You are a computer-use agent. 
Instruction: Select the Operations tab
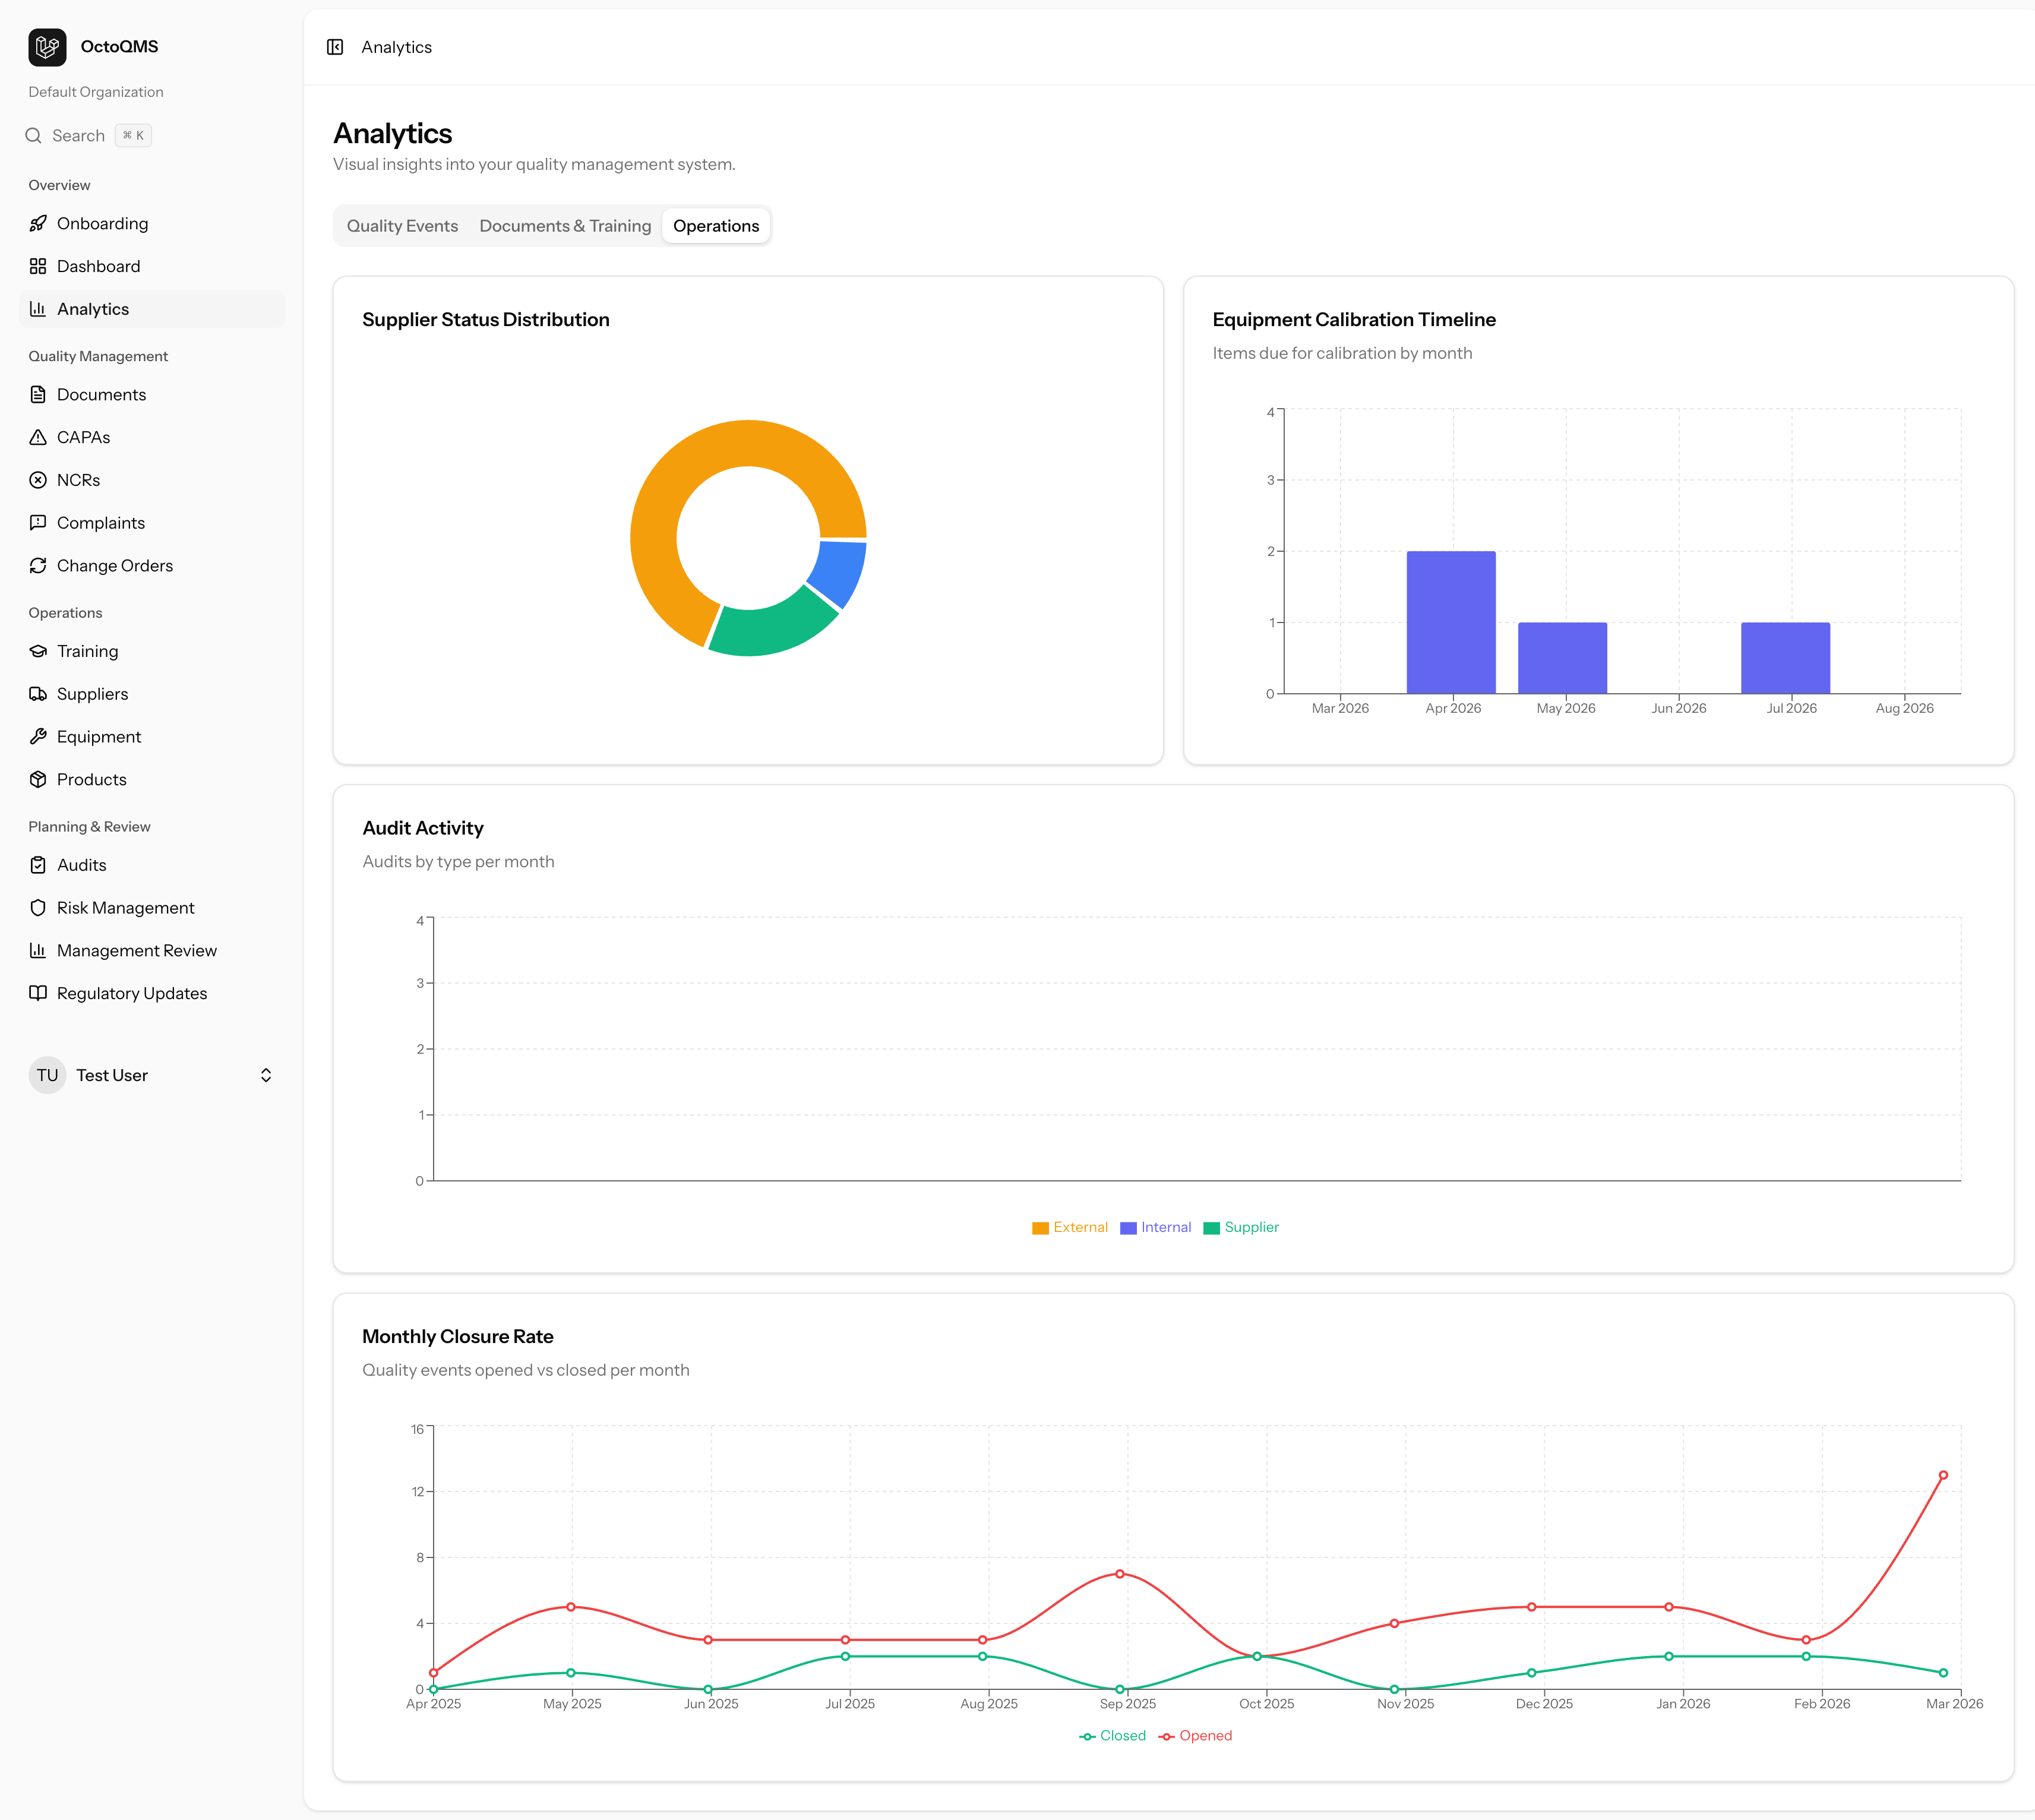coord(716,226)
